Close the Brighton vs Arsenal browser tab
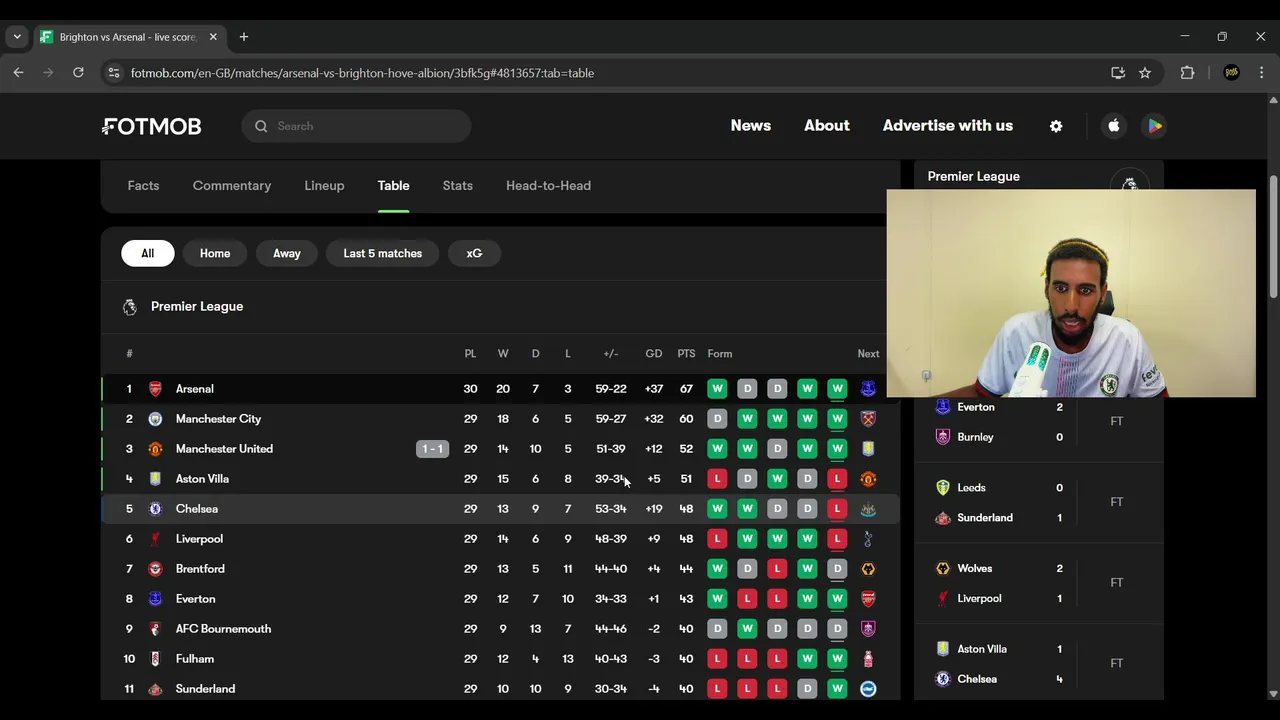 click(213, 37)
